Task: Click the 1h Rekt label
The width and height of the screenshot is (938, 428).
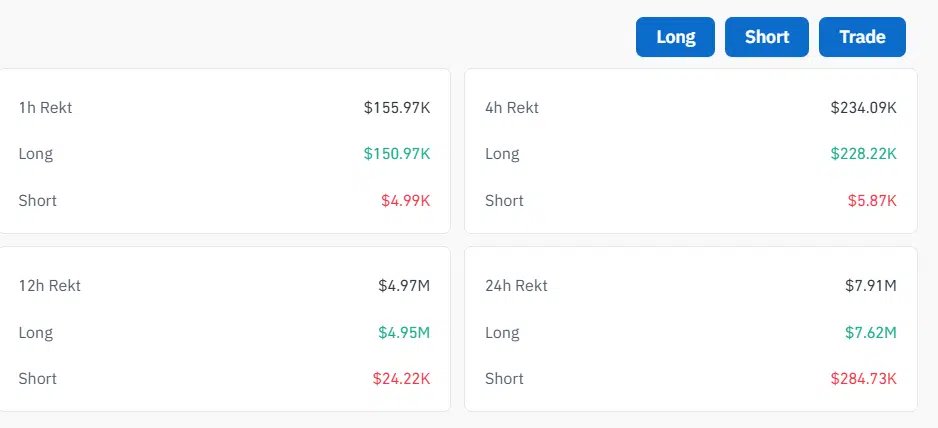Action: [45, 108]
